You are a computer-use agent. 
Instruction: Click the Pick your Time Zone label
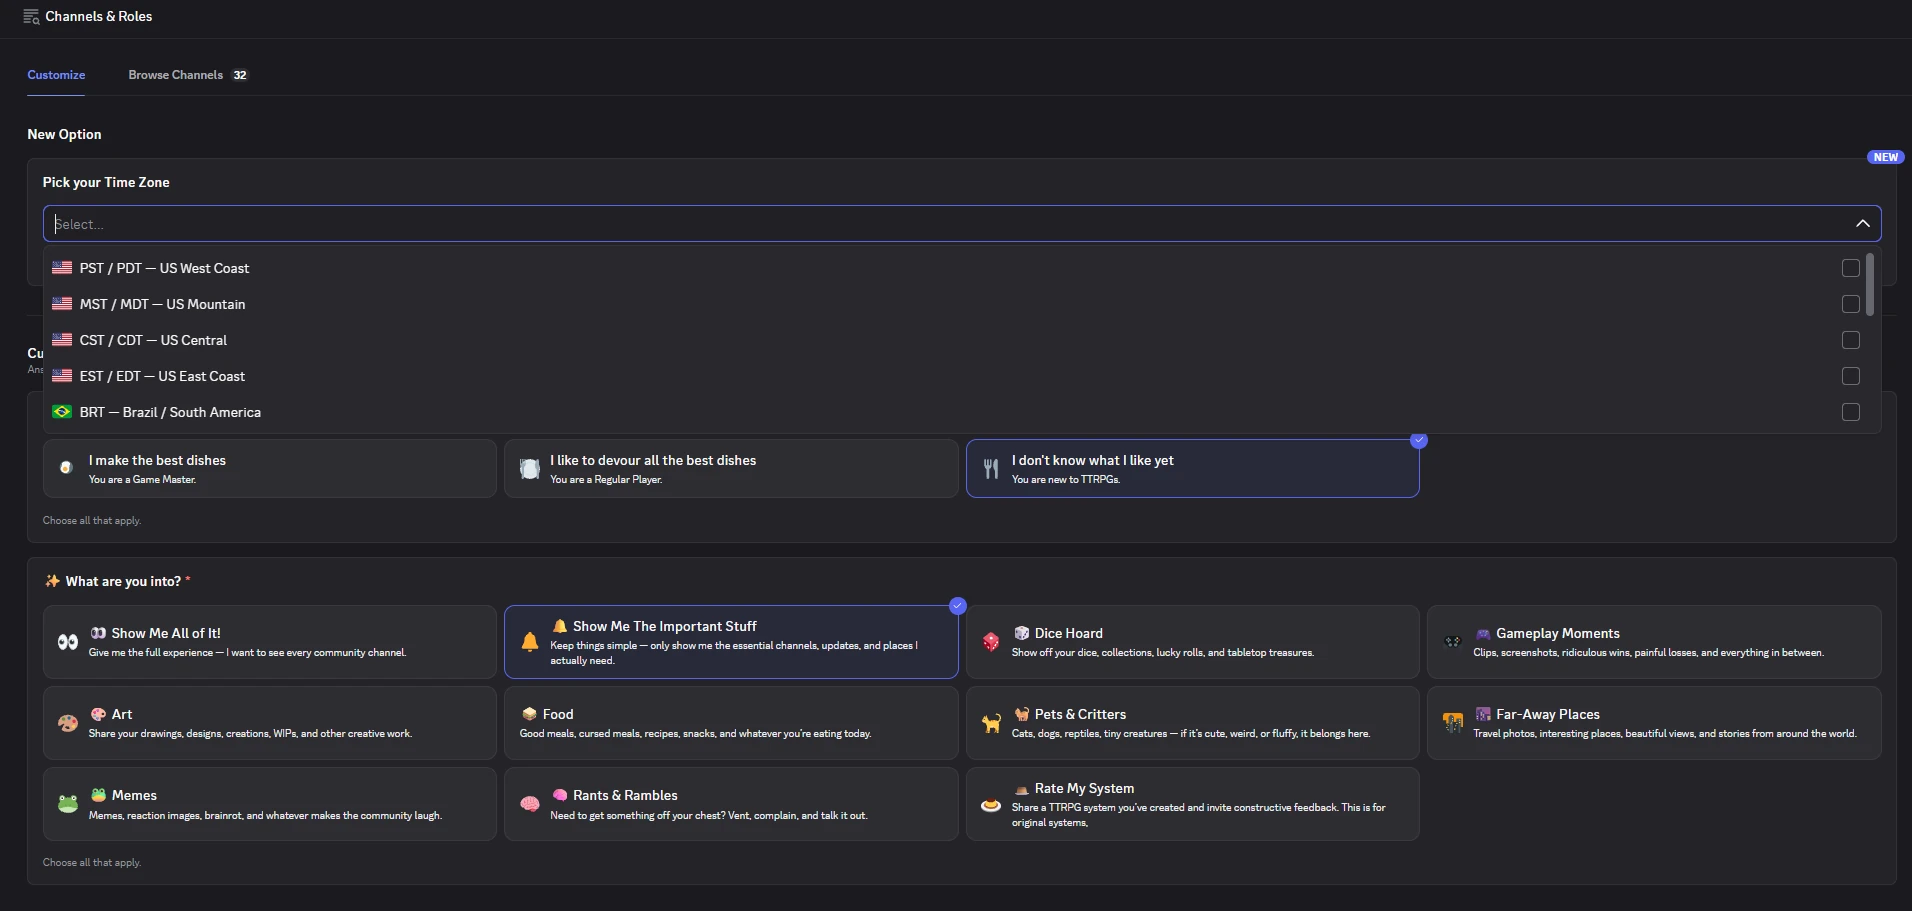click(106, 182)
